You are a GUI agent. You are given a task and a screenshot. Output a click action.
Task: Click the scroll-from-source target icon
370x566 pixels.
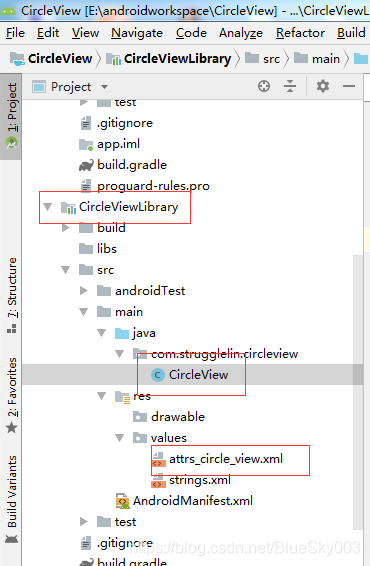pyautogui.click(x=264, y=86)
